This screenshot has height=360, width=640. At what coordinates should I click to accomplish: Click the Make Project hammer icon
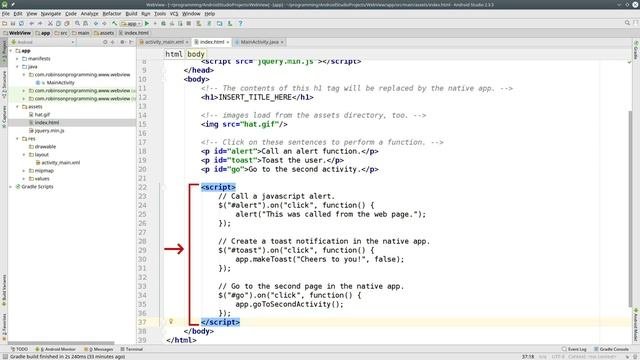[x=115, y=24]
